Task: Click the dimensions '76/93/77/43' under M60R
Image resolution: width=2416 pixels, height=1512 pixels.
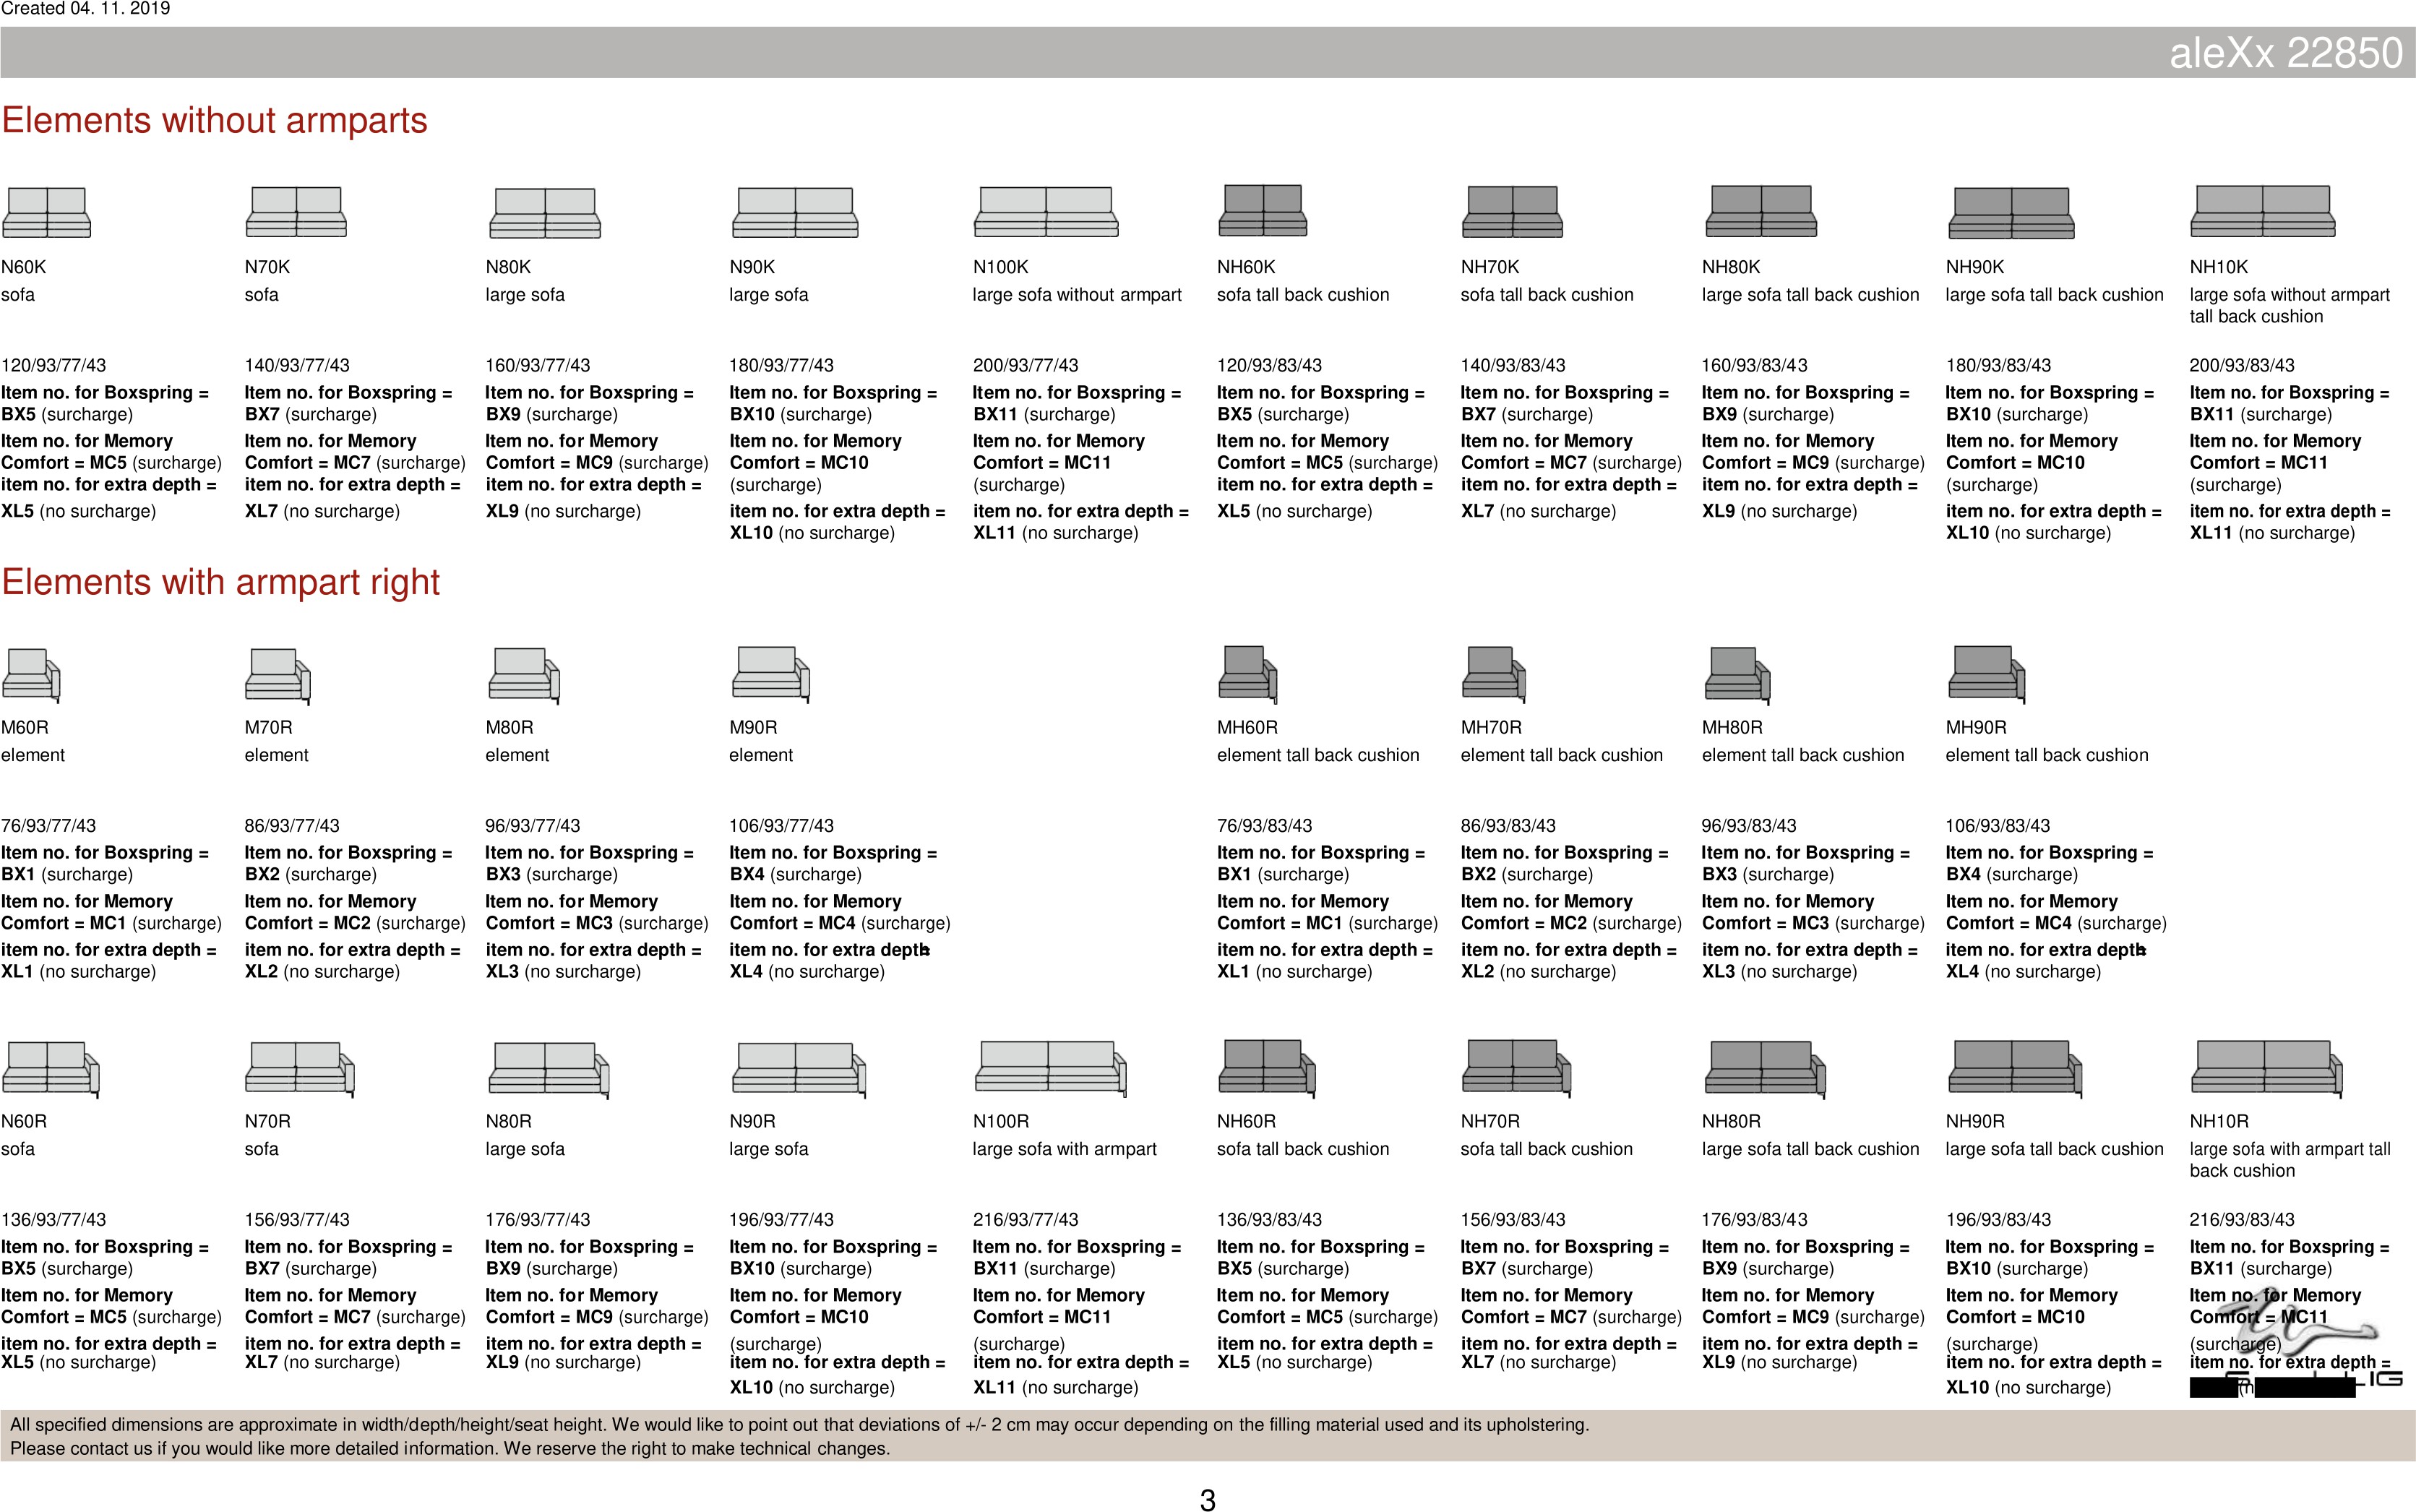Action: point(49,826)
